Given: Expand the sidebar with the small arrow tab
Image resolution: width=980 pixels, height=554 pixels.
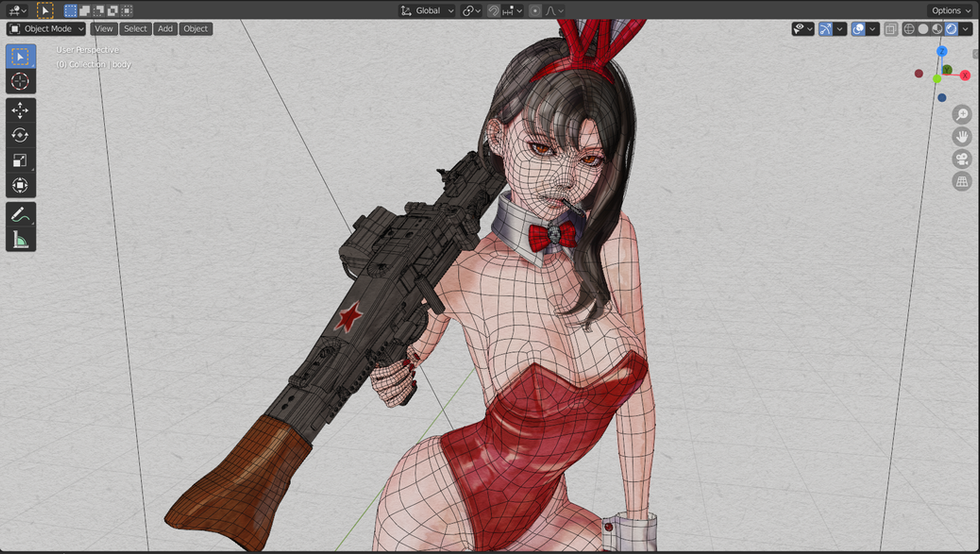Looking at the screenshot, I should pos(976,54).
